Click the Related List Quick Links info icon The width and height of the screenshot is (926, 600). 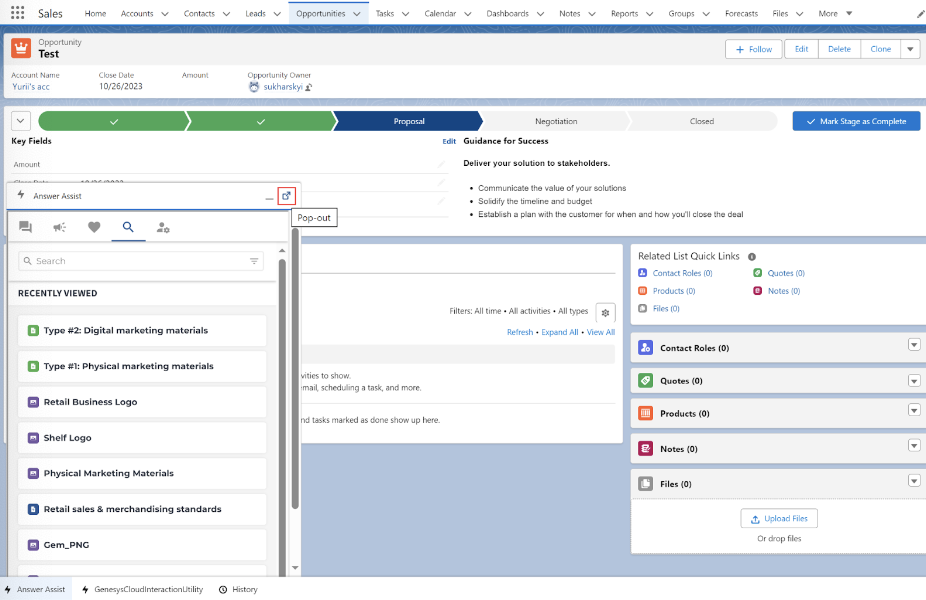[752, 257]
